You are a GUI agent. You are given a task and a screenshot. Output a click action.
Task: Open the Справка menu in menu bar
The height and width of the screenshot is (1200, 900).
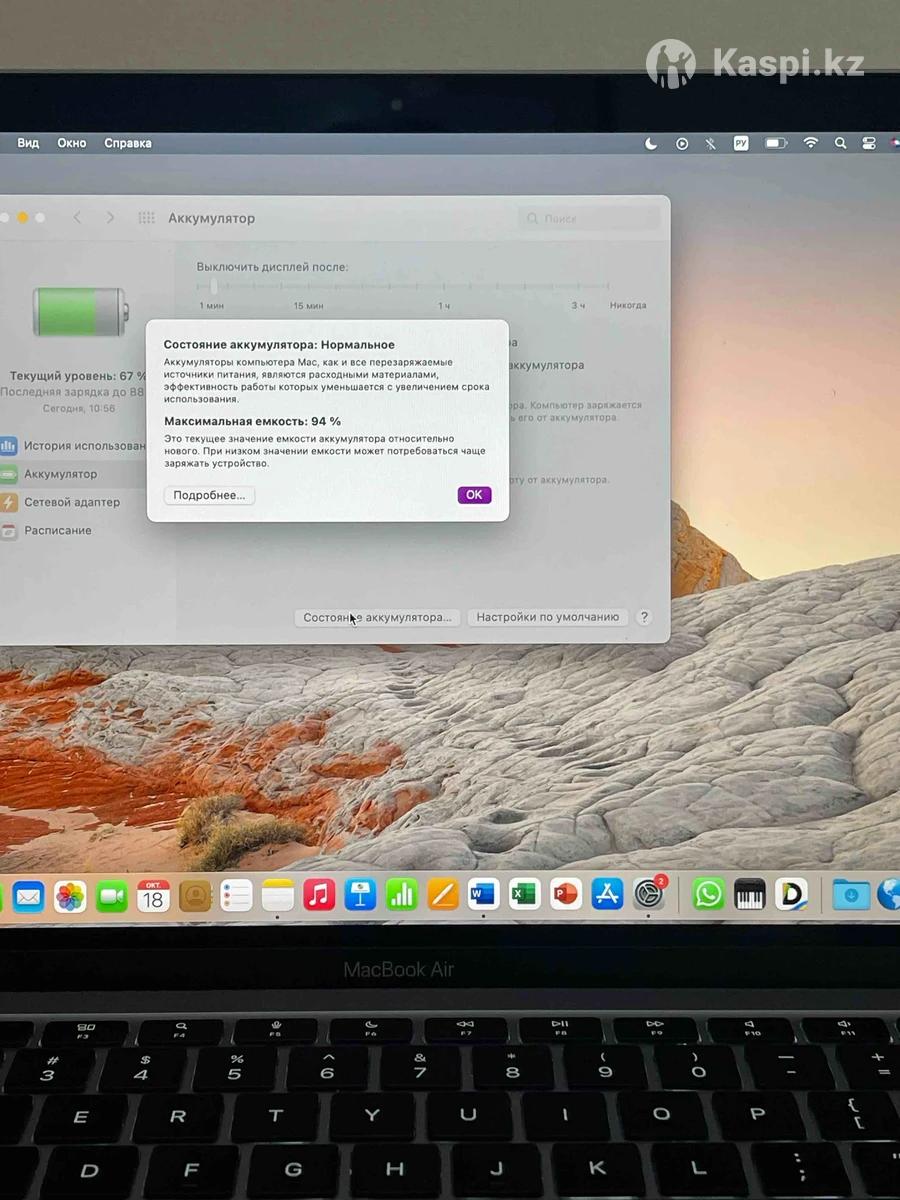click(x=128, y=143)
